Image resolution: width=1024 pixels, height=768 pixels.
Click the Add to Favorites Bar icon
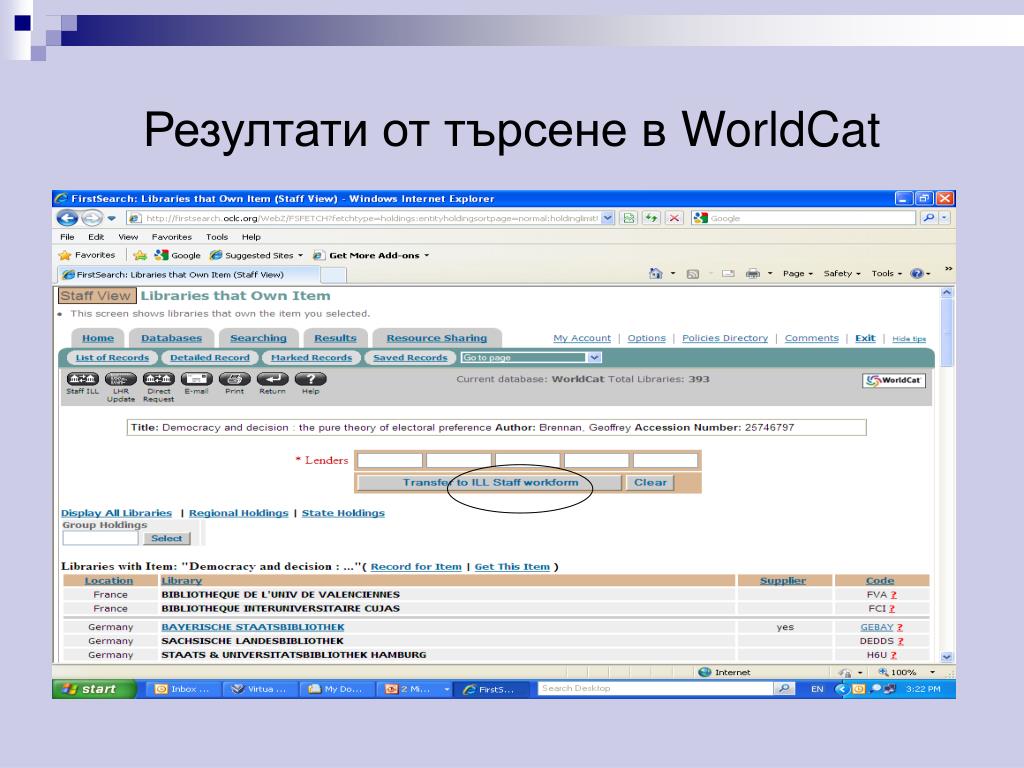coord(140,255)
